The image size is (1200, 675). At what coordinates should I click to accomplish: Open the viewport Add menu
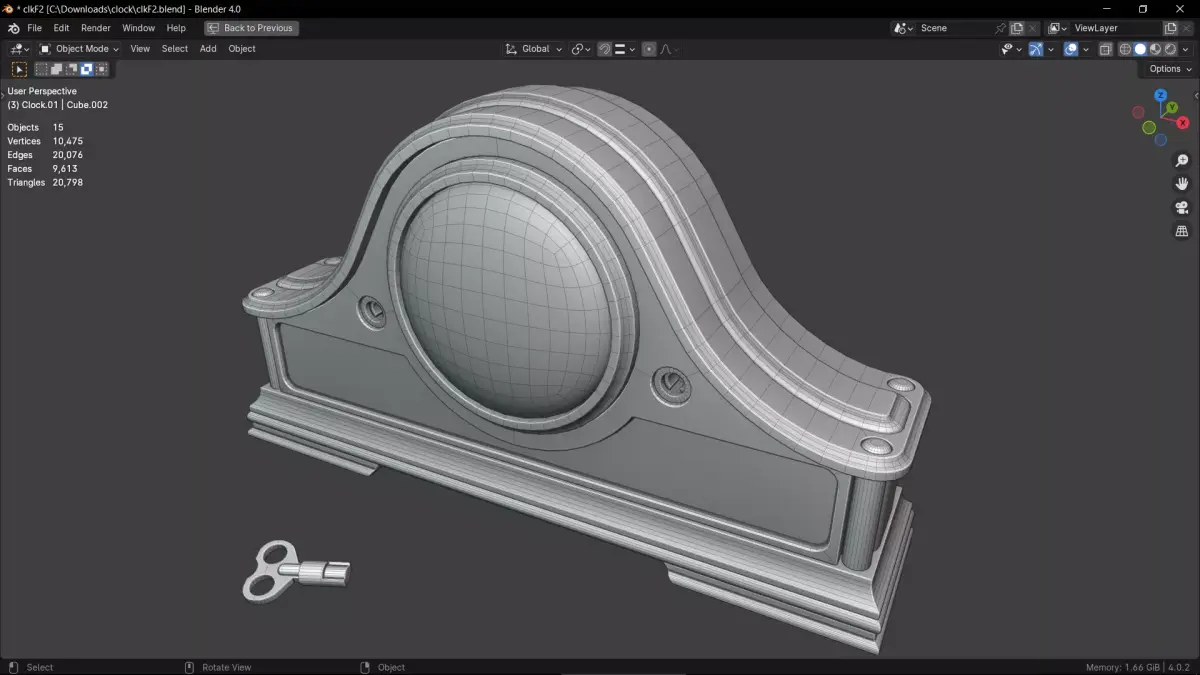[208, 49]
